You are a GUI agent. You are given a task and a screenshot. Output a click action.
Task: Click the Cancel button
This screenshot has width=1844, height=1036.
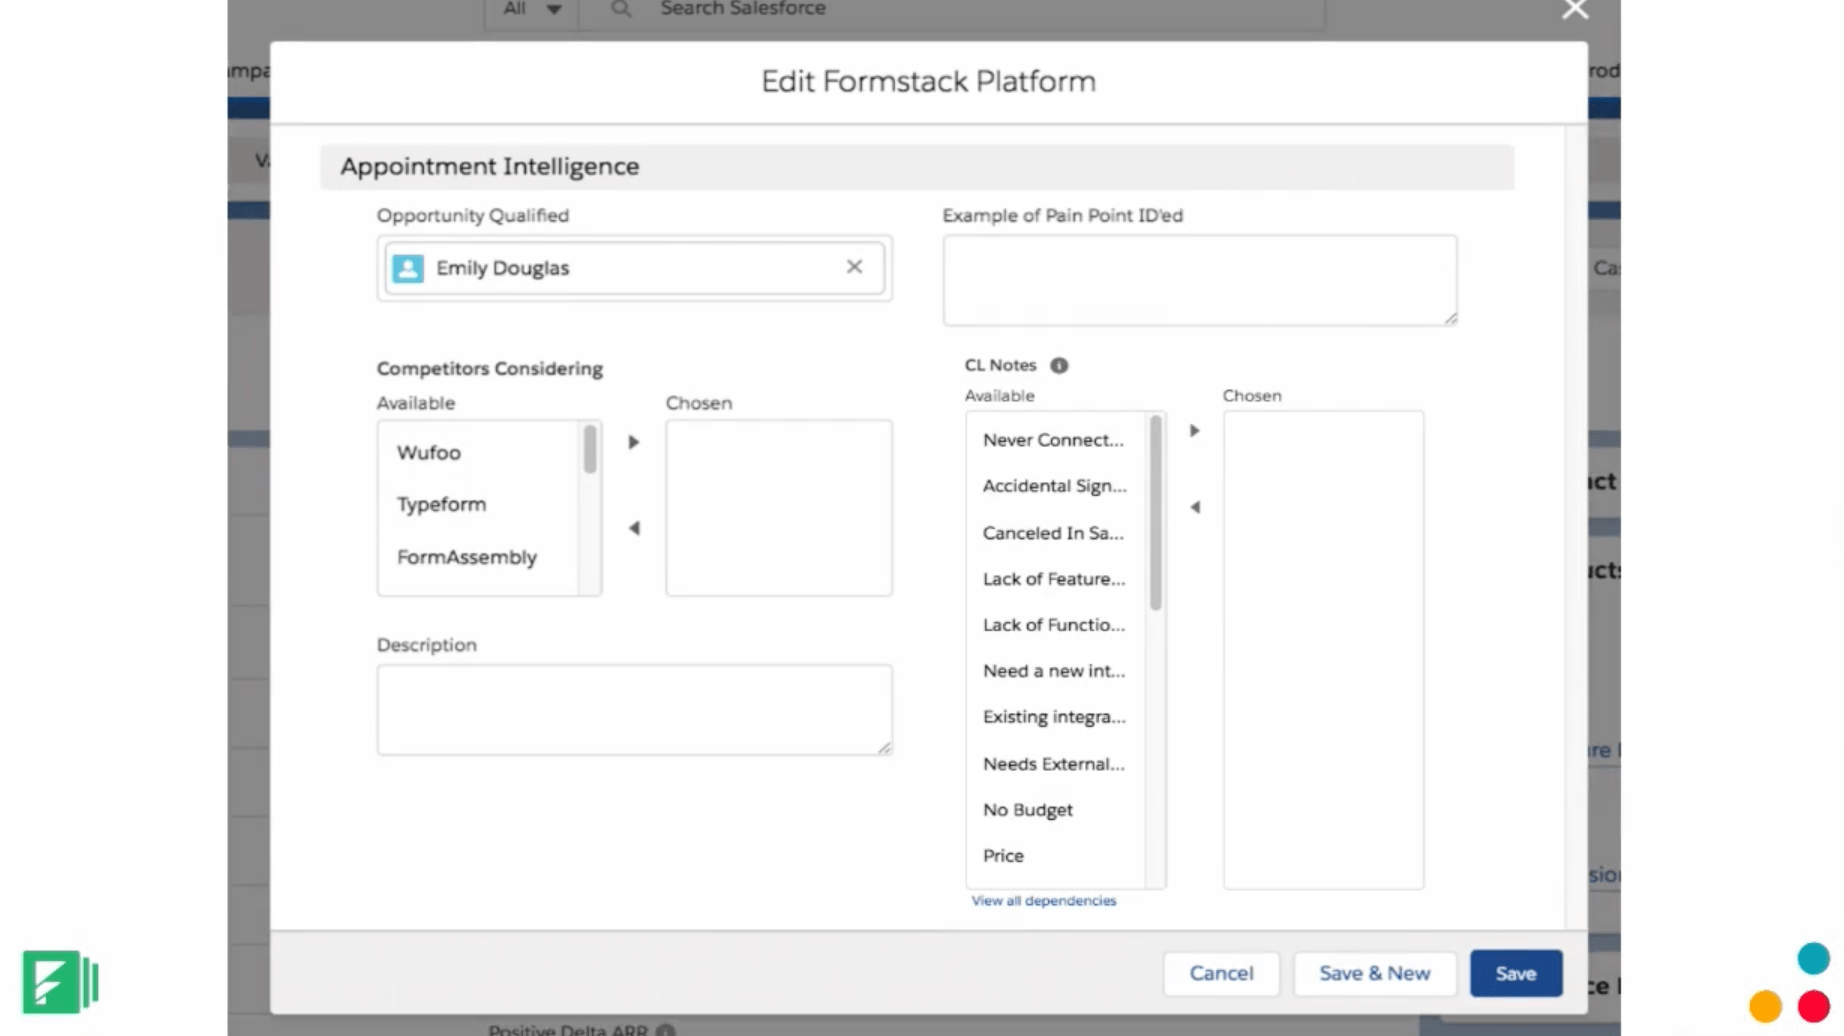point(1221,973)
